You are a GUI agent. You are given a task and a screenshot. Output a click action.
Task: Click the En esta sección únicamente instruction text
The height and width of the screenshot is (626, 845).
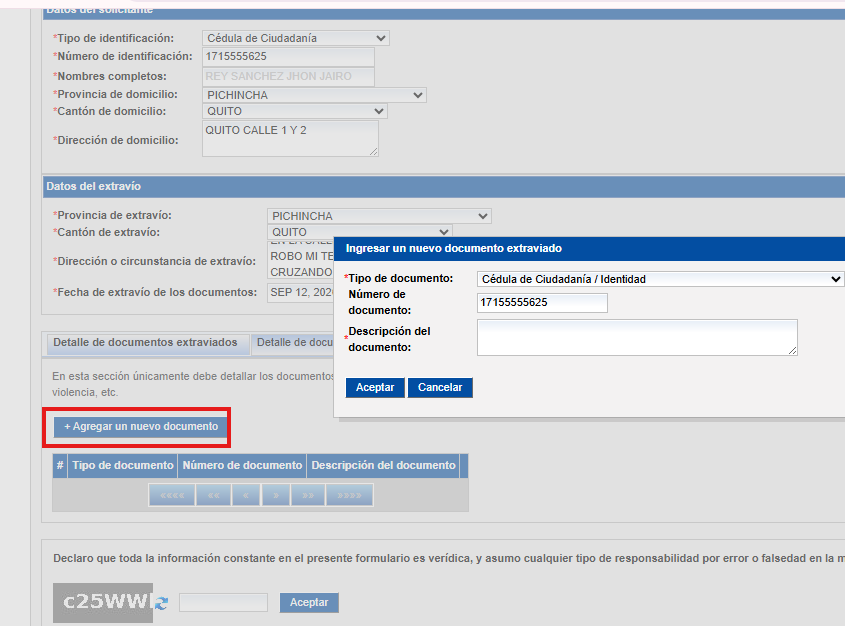click(x=193, y=377)
